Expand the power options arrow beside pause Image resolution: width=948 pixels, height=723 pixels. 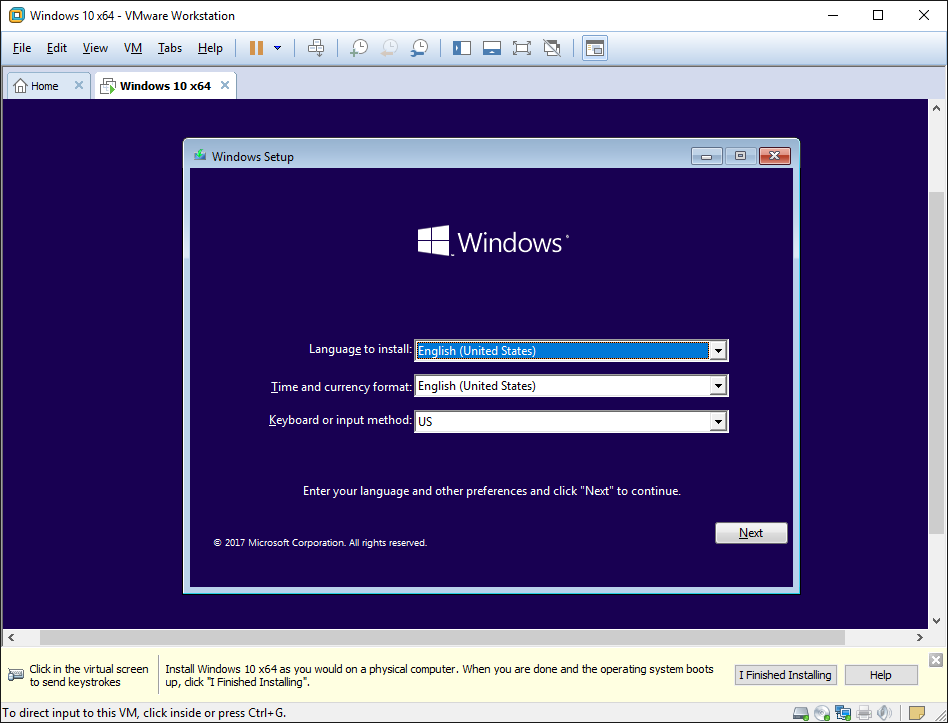coord(277,48)
